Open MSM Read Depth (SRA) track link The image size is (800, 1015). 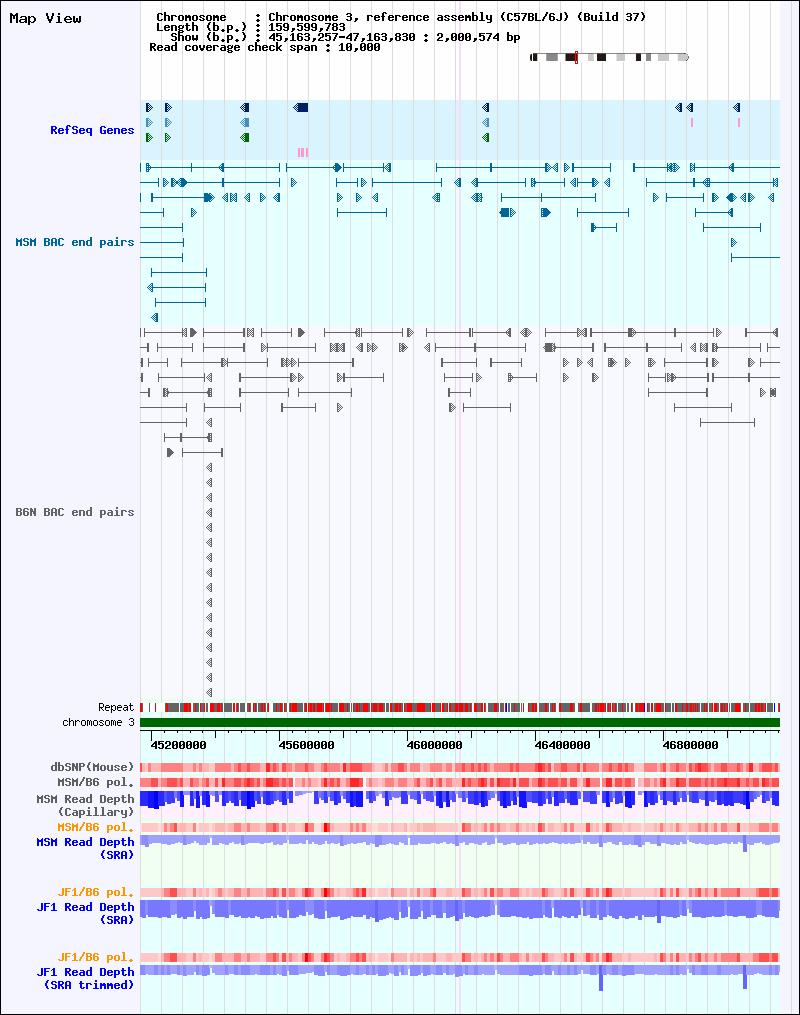[85, 848]
